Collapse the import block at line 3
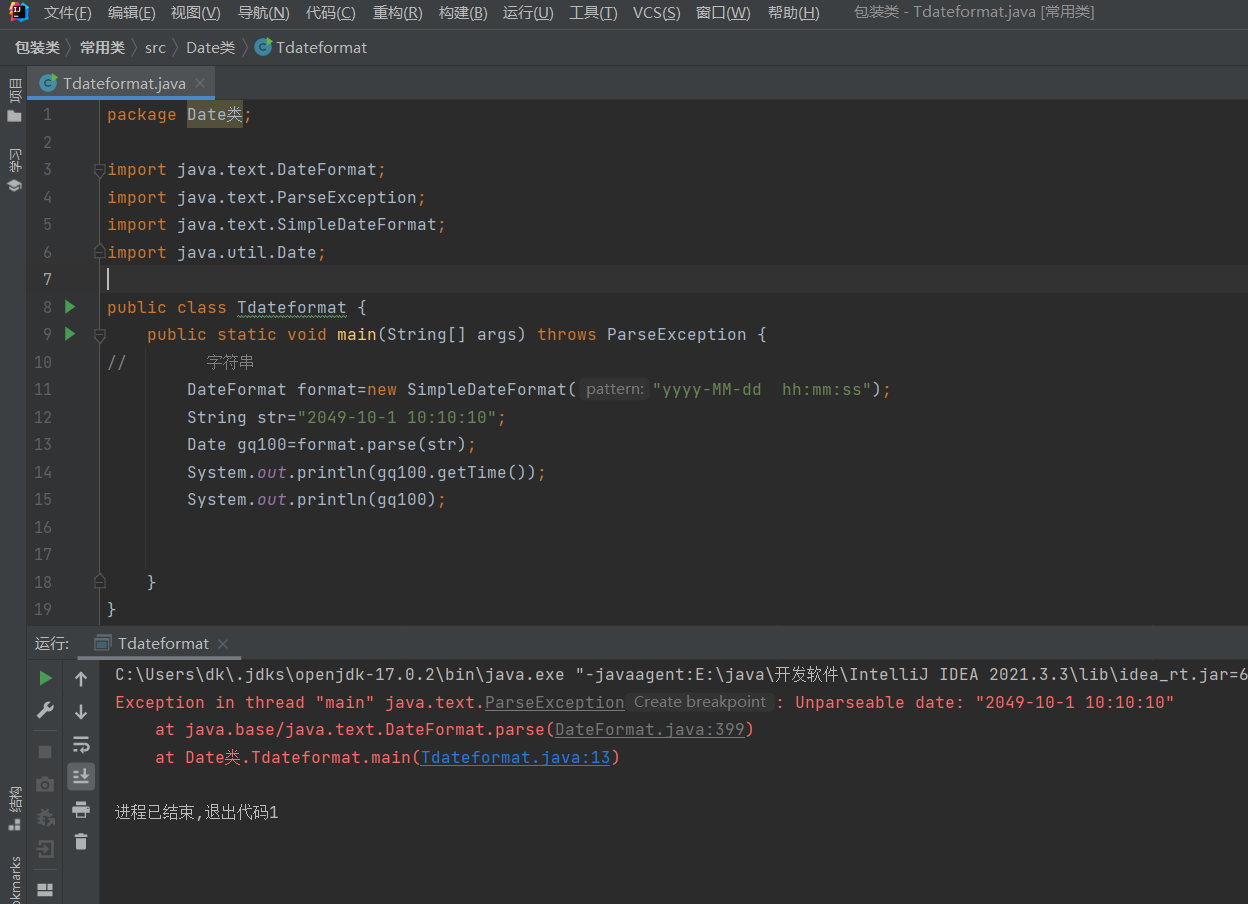 point(99,170)
